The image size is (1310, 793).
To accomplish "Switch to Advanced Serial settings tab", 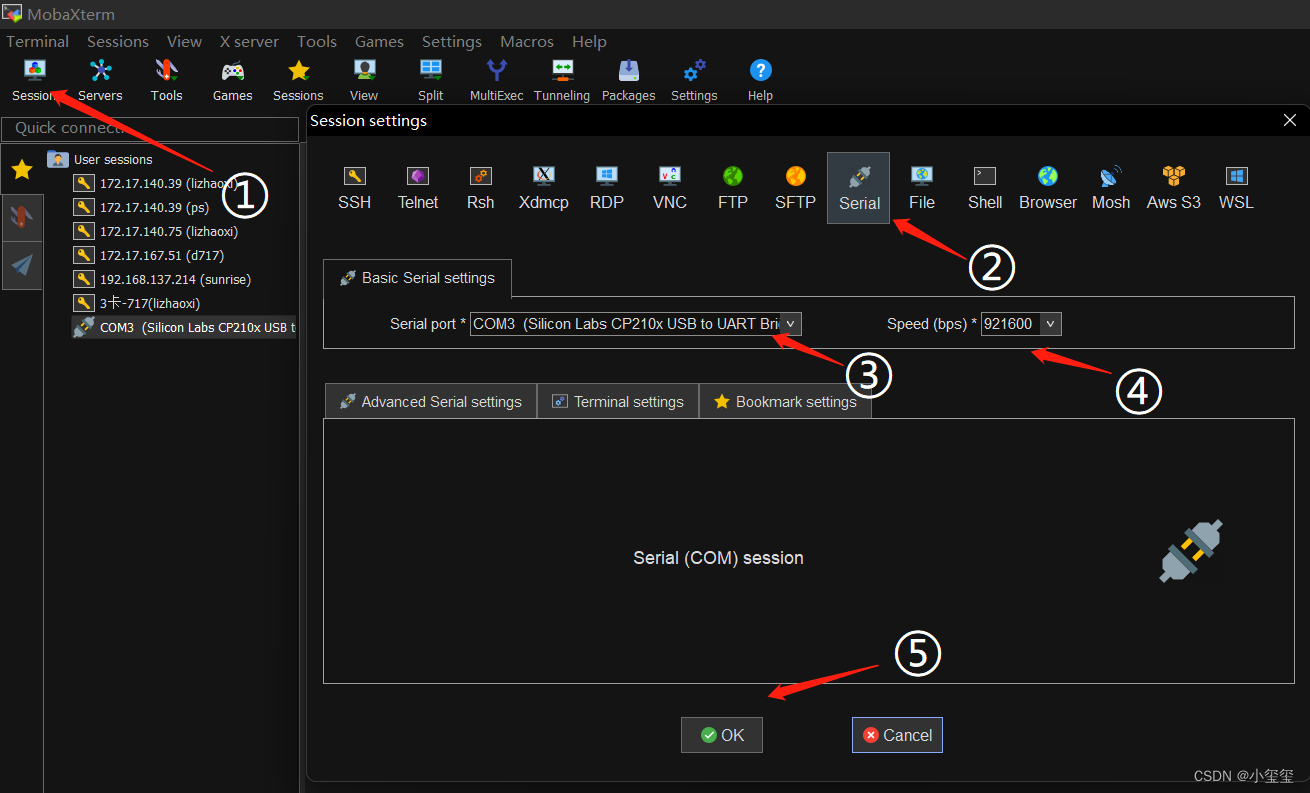I will tap(431, 401).
